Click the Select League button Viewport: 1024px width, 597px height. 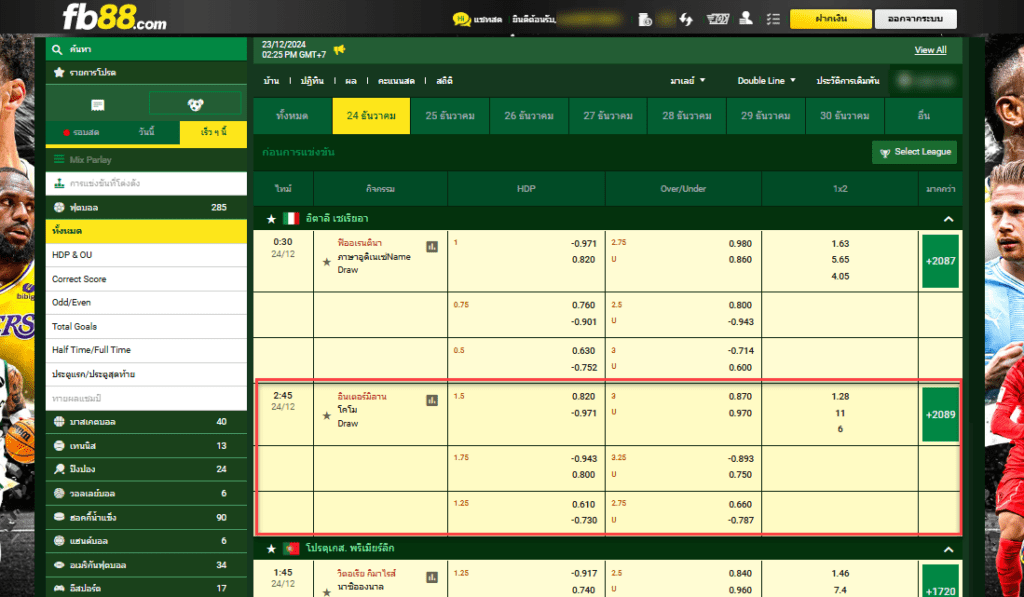point(914,152)
